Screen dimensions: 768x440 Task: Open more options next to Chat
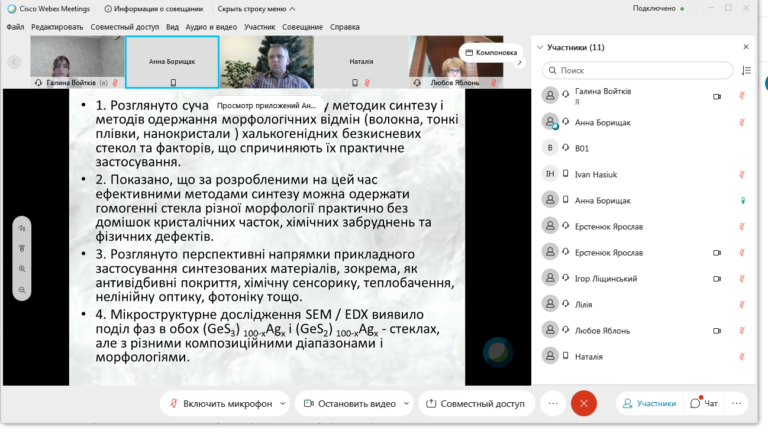click(x=737, y=403)
